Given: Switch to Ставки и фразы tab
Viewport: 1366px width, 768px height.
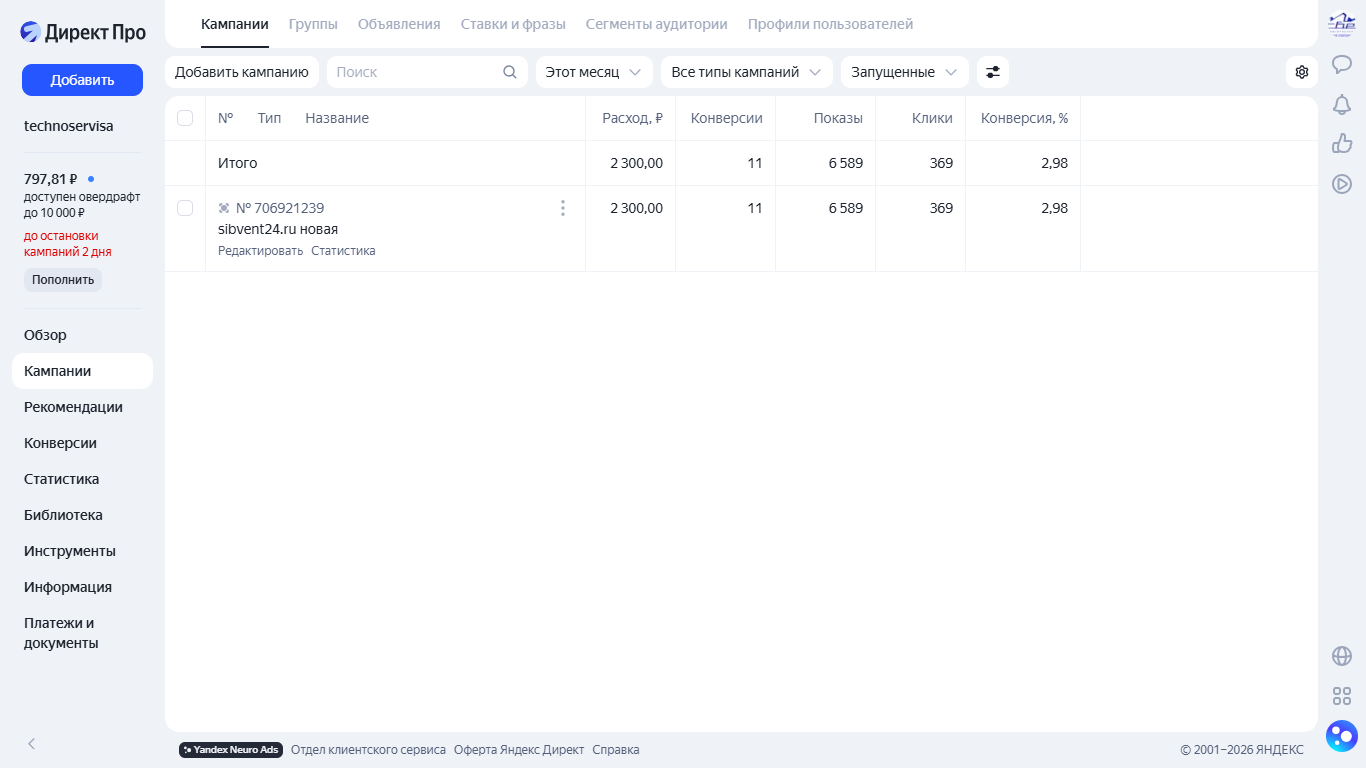Looking at the screenshot, I should click(513, 24).
